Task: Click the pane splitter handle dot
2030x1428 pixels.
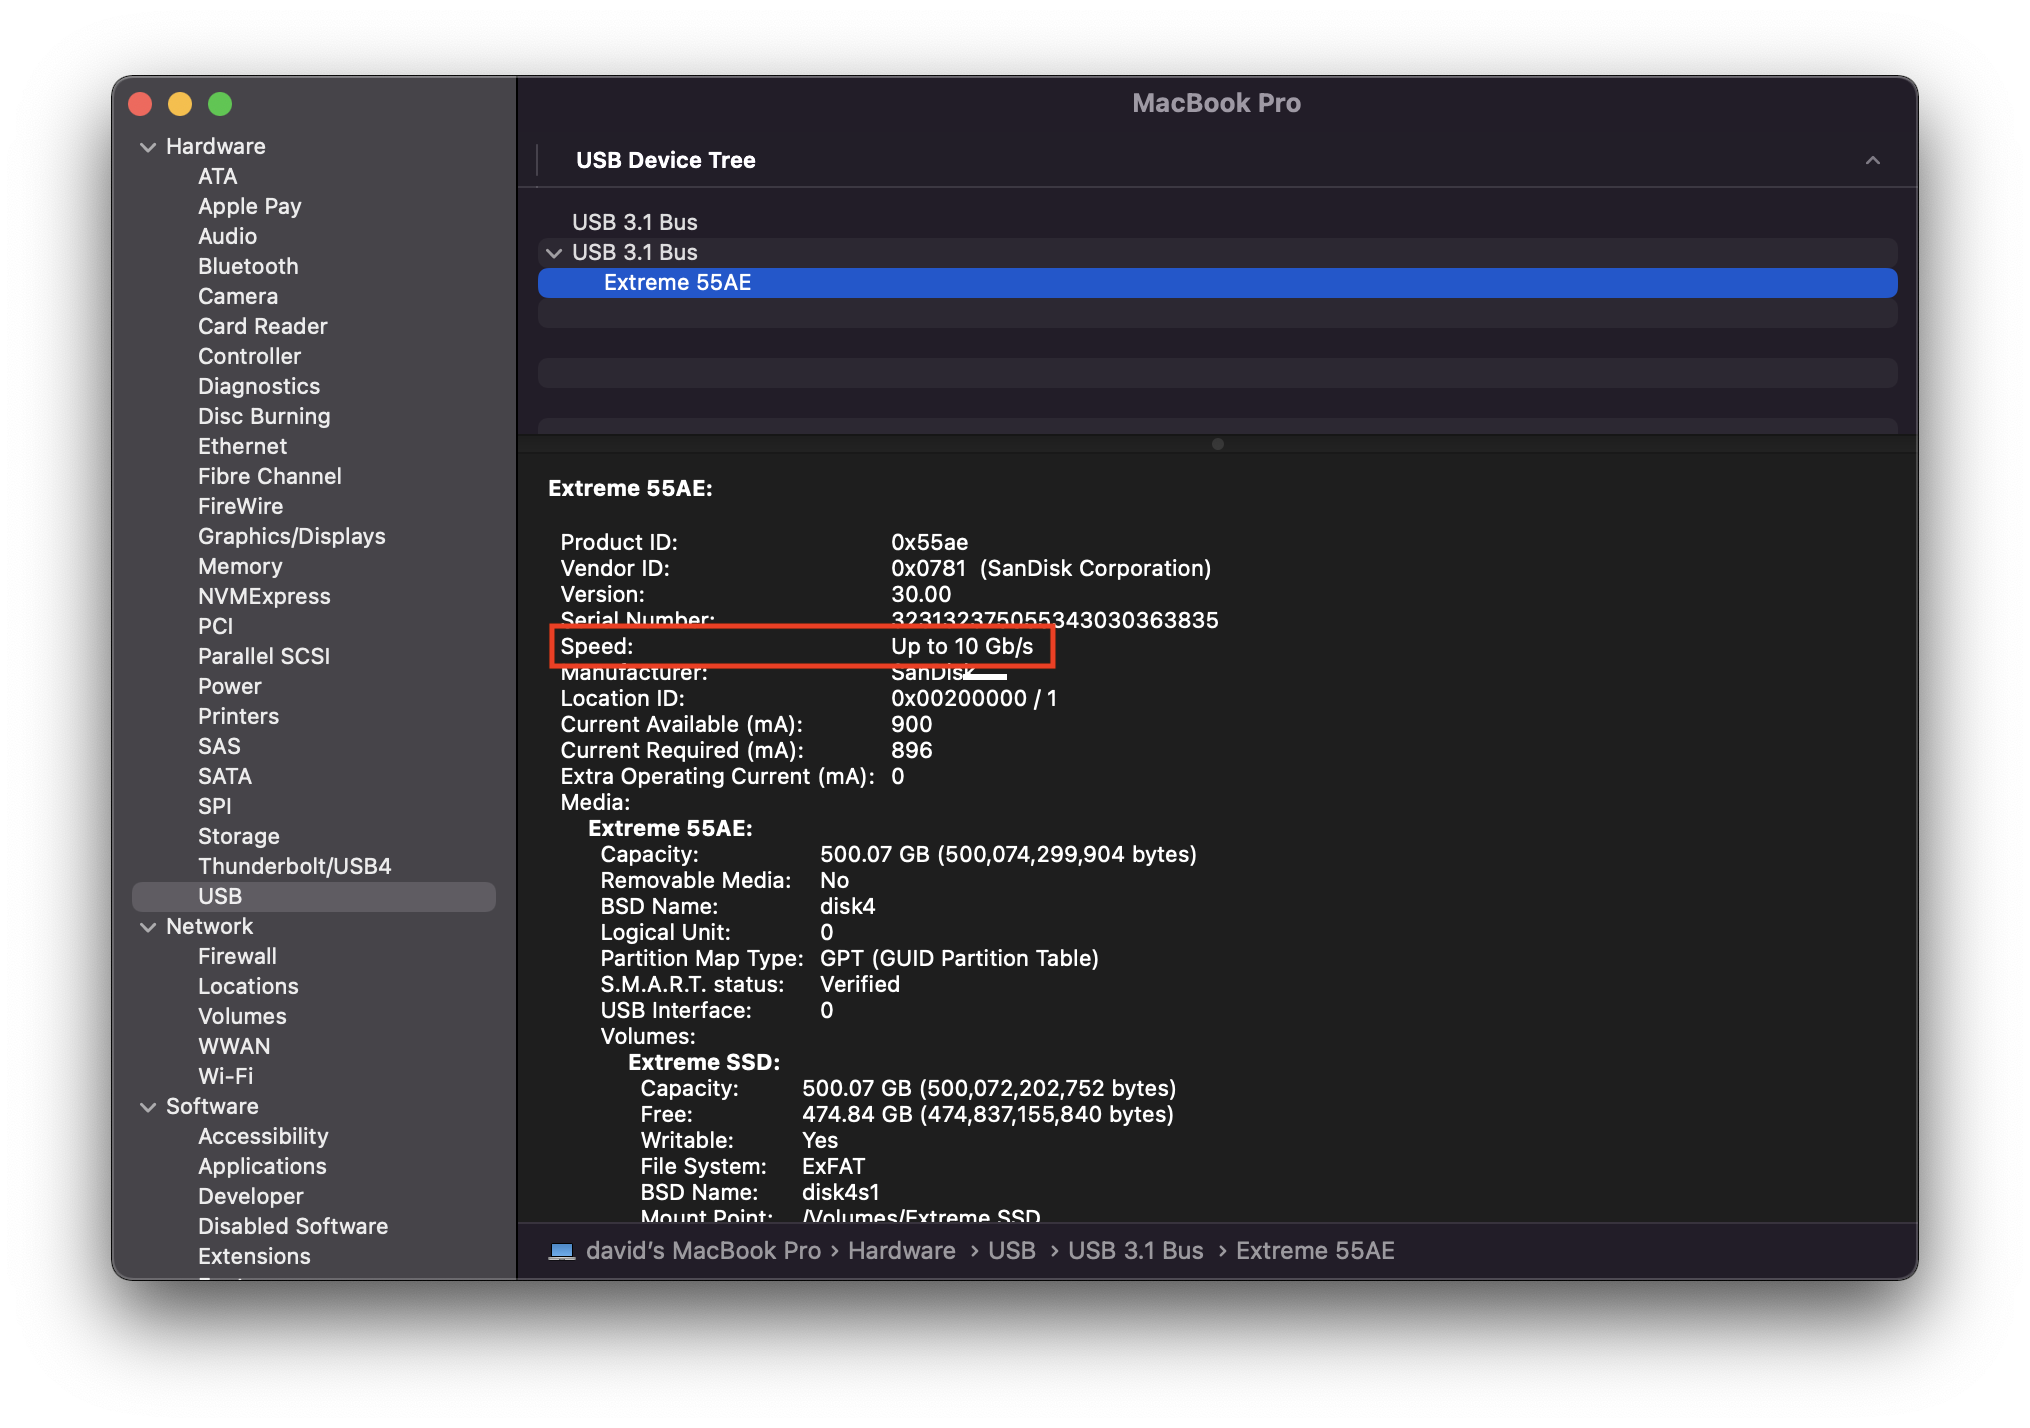Action: 1217,444
